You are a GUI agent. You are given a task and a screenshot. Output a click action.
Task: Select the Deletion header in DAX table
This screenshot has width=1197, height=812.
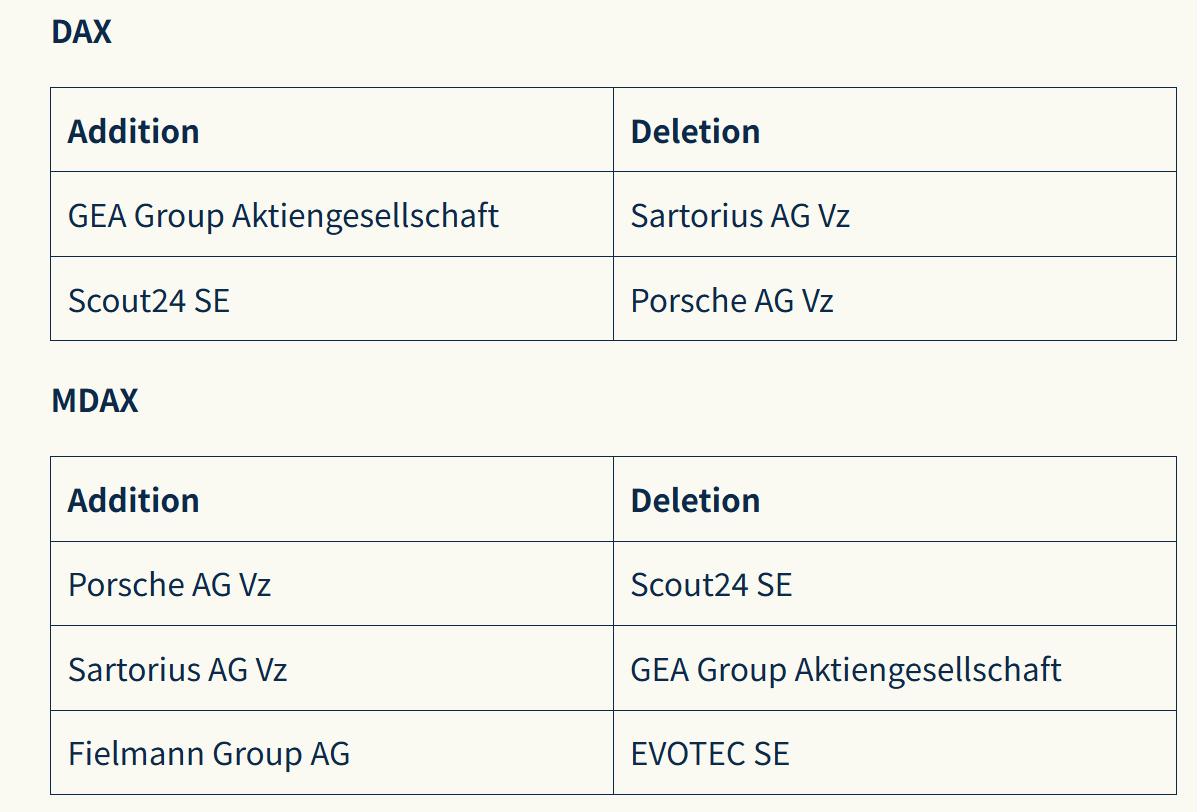tap(695, 131)
